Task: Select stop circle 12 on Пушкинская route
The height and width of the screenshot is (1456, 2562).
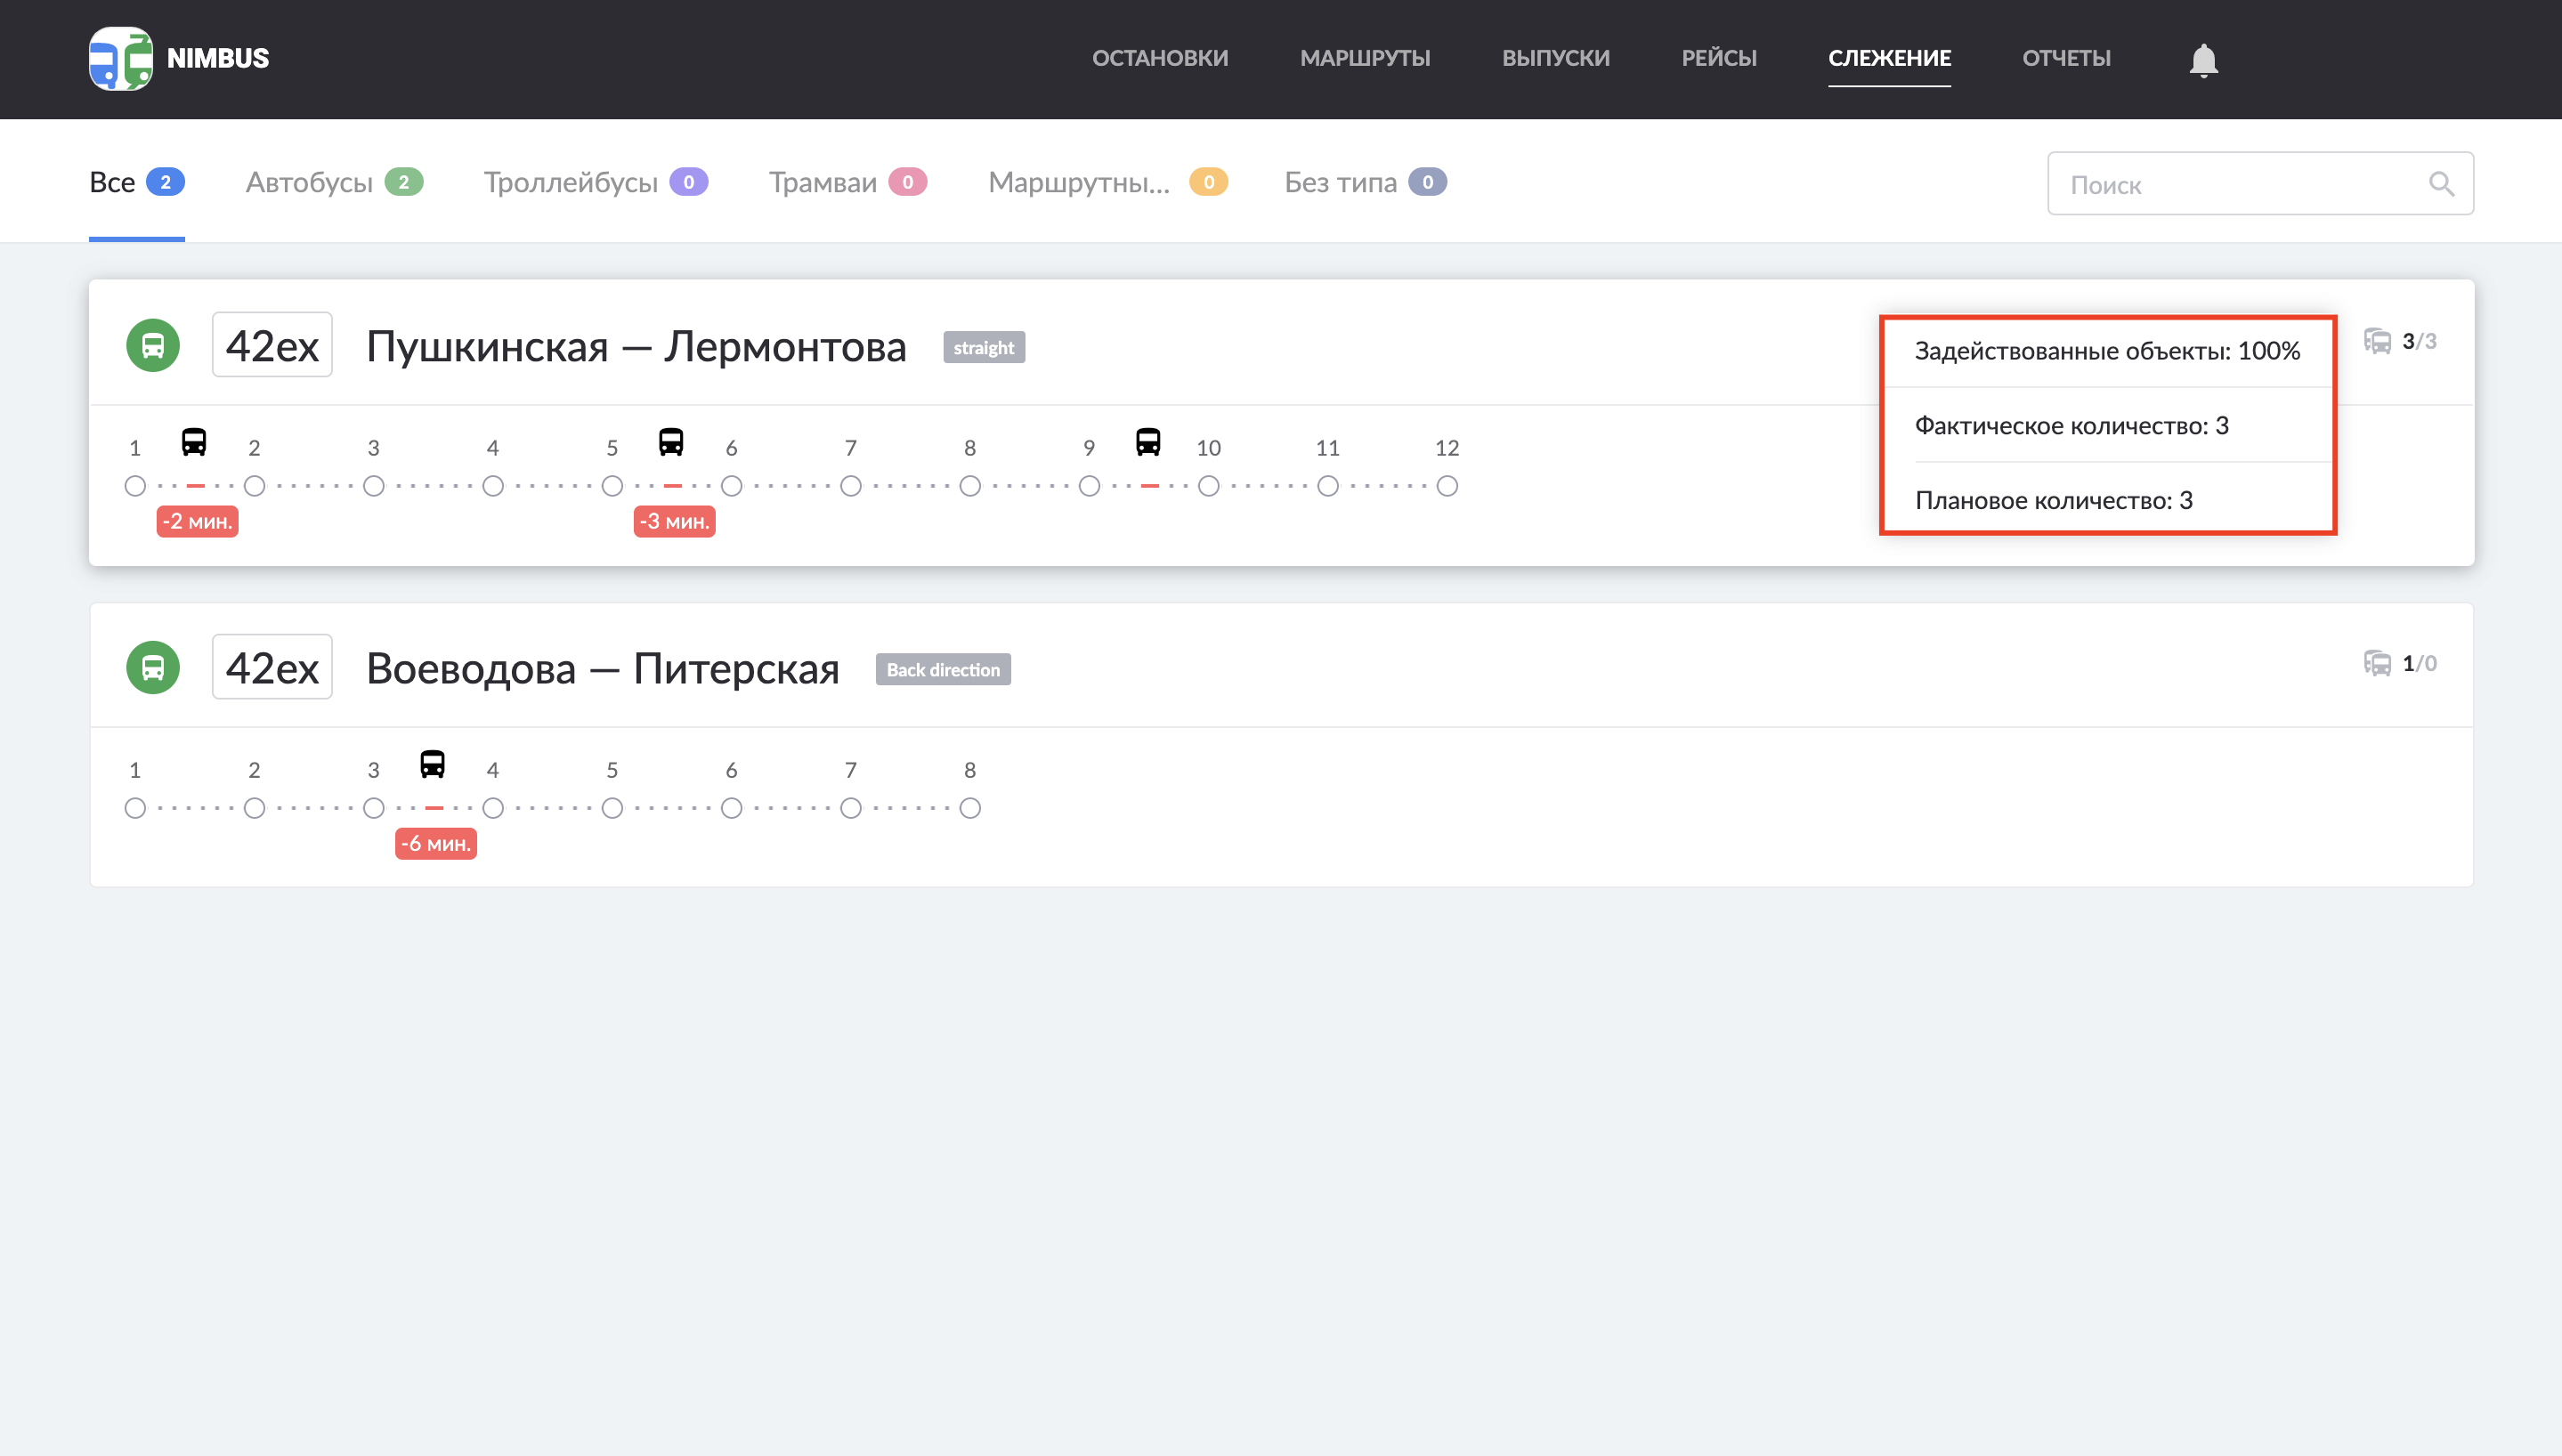Action: click(x=1447, y=487)
